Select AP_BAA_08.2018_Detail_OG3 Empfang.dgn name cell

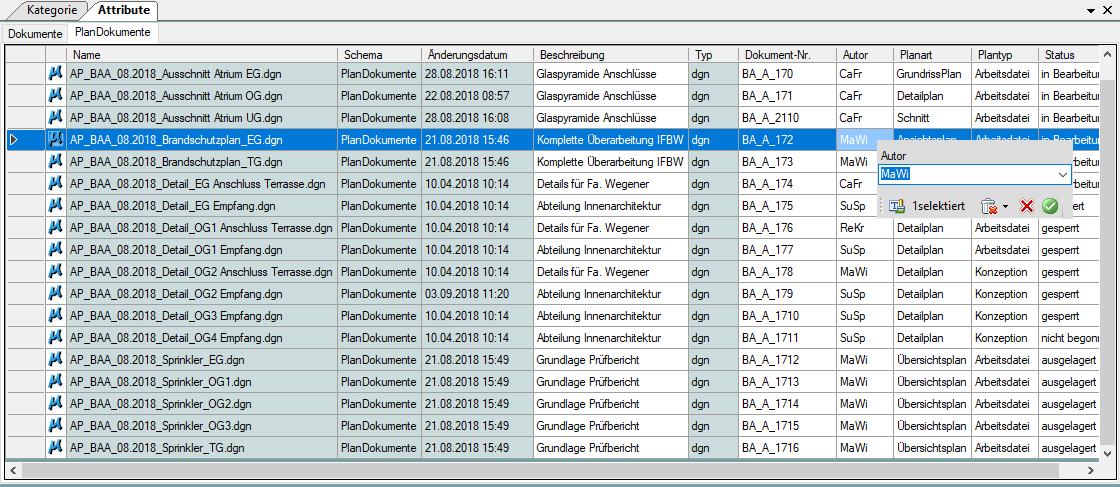point(202,316)
